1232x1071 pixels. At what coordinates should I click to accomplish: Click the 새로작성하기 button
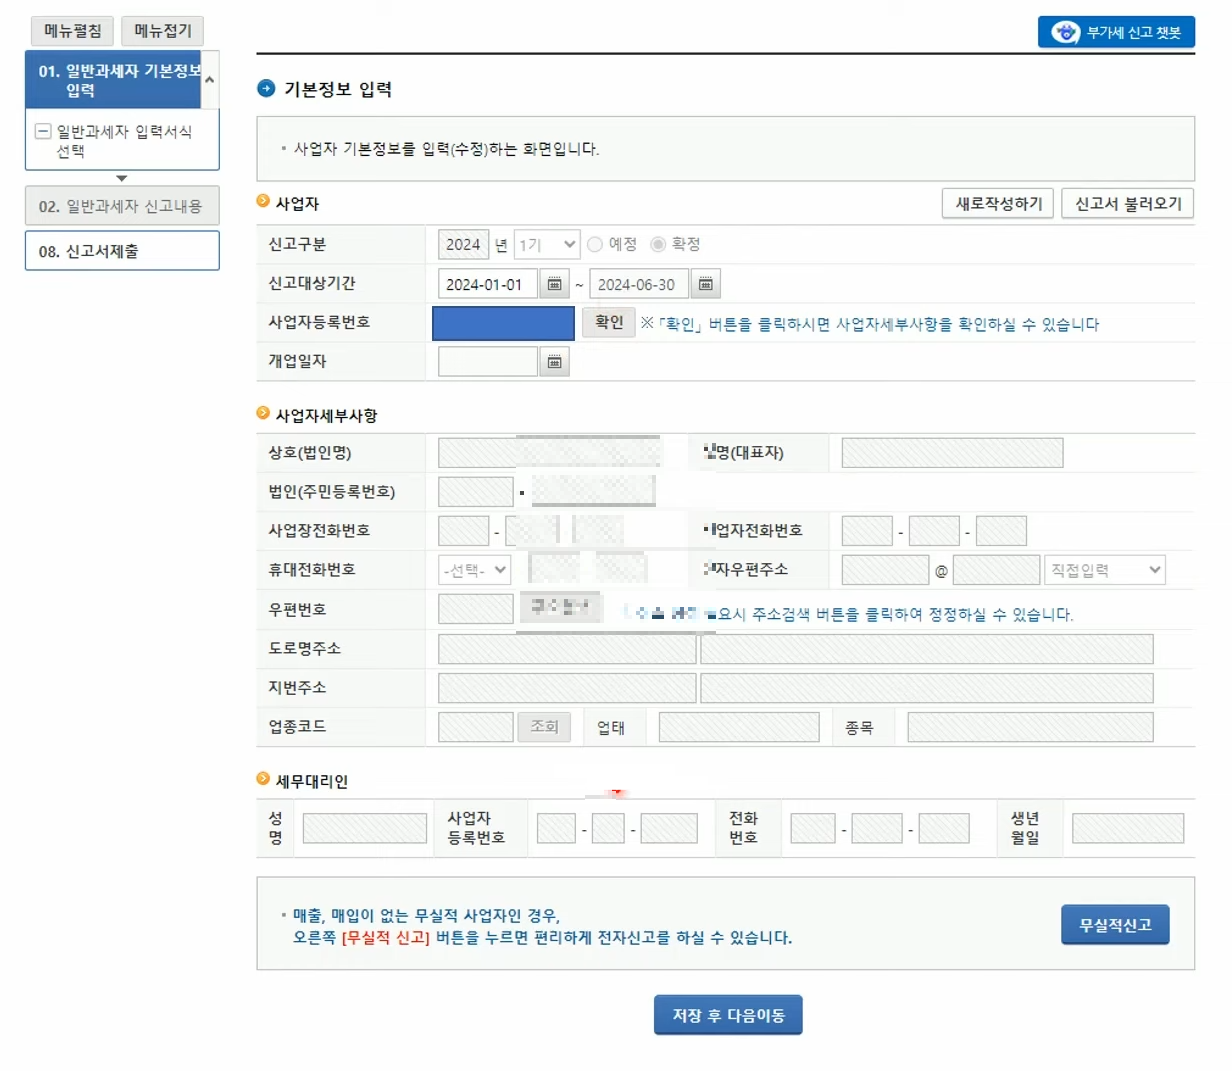[997, 203]
